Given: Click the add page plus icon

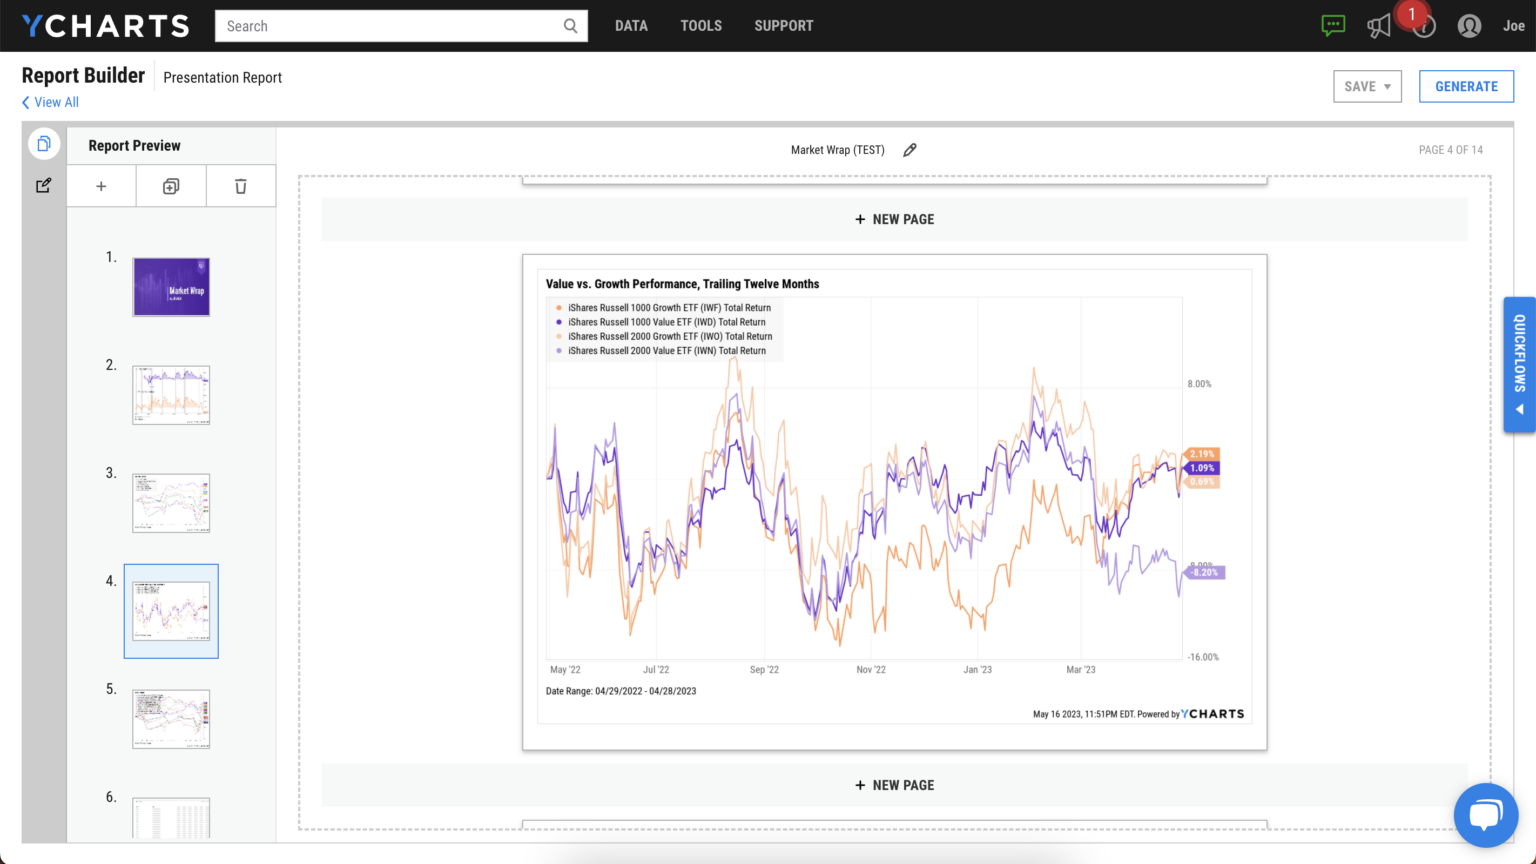Looking at the screenshot, I should coord(101,186).
